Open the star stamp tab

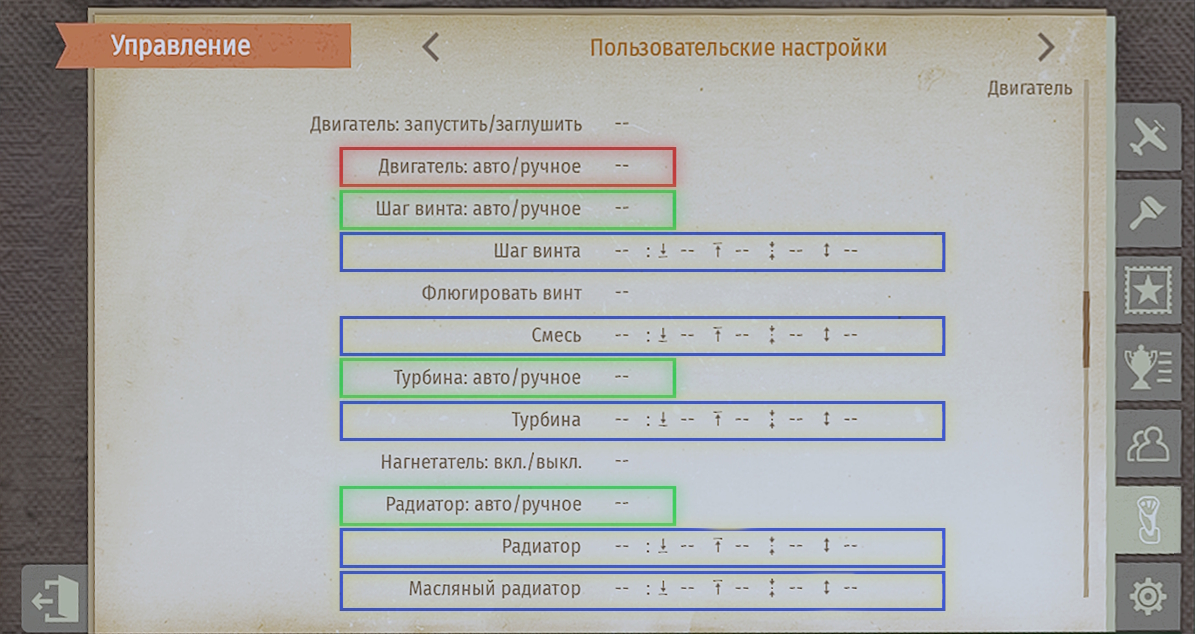click(x=1148, y=291)
